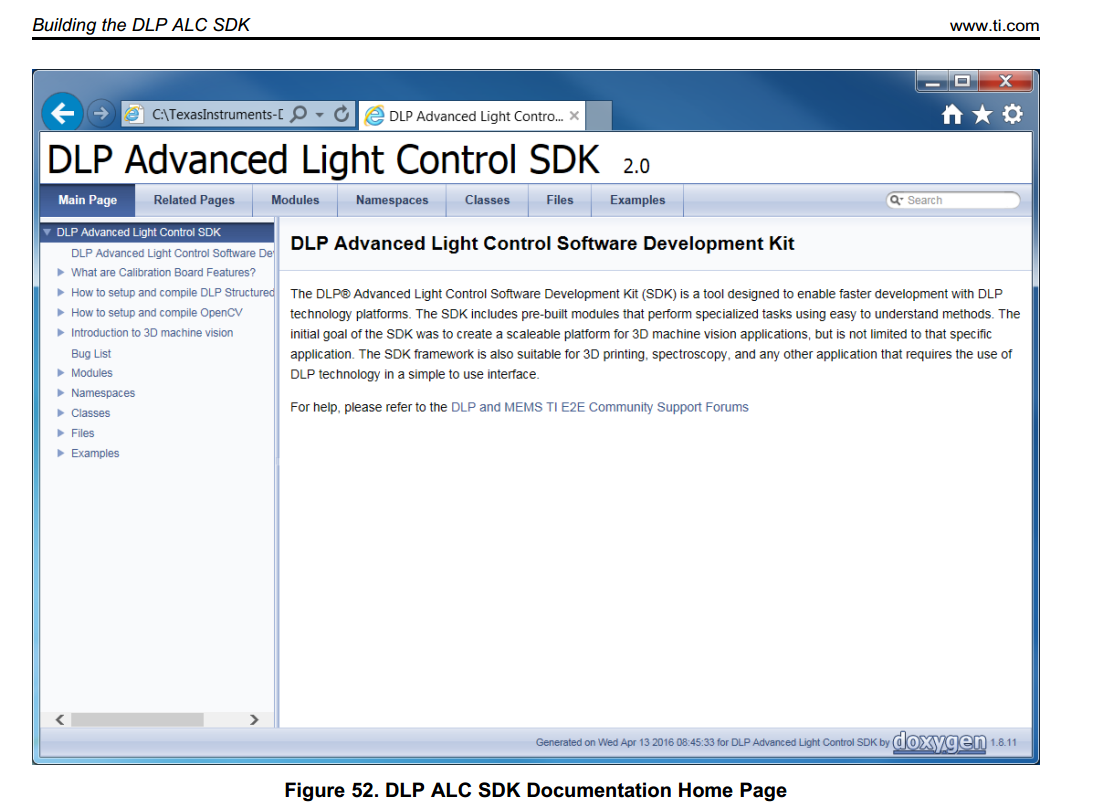Open favorites with the star icon
This screenshot has width=1096, height=809.
982,114
